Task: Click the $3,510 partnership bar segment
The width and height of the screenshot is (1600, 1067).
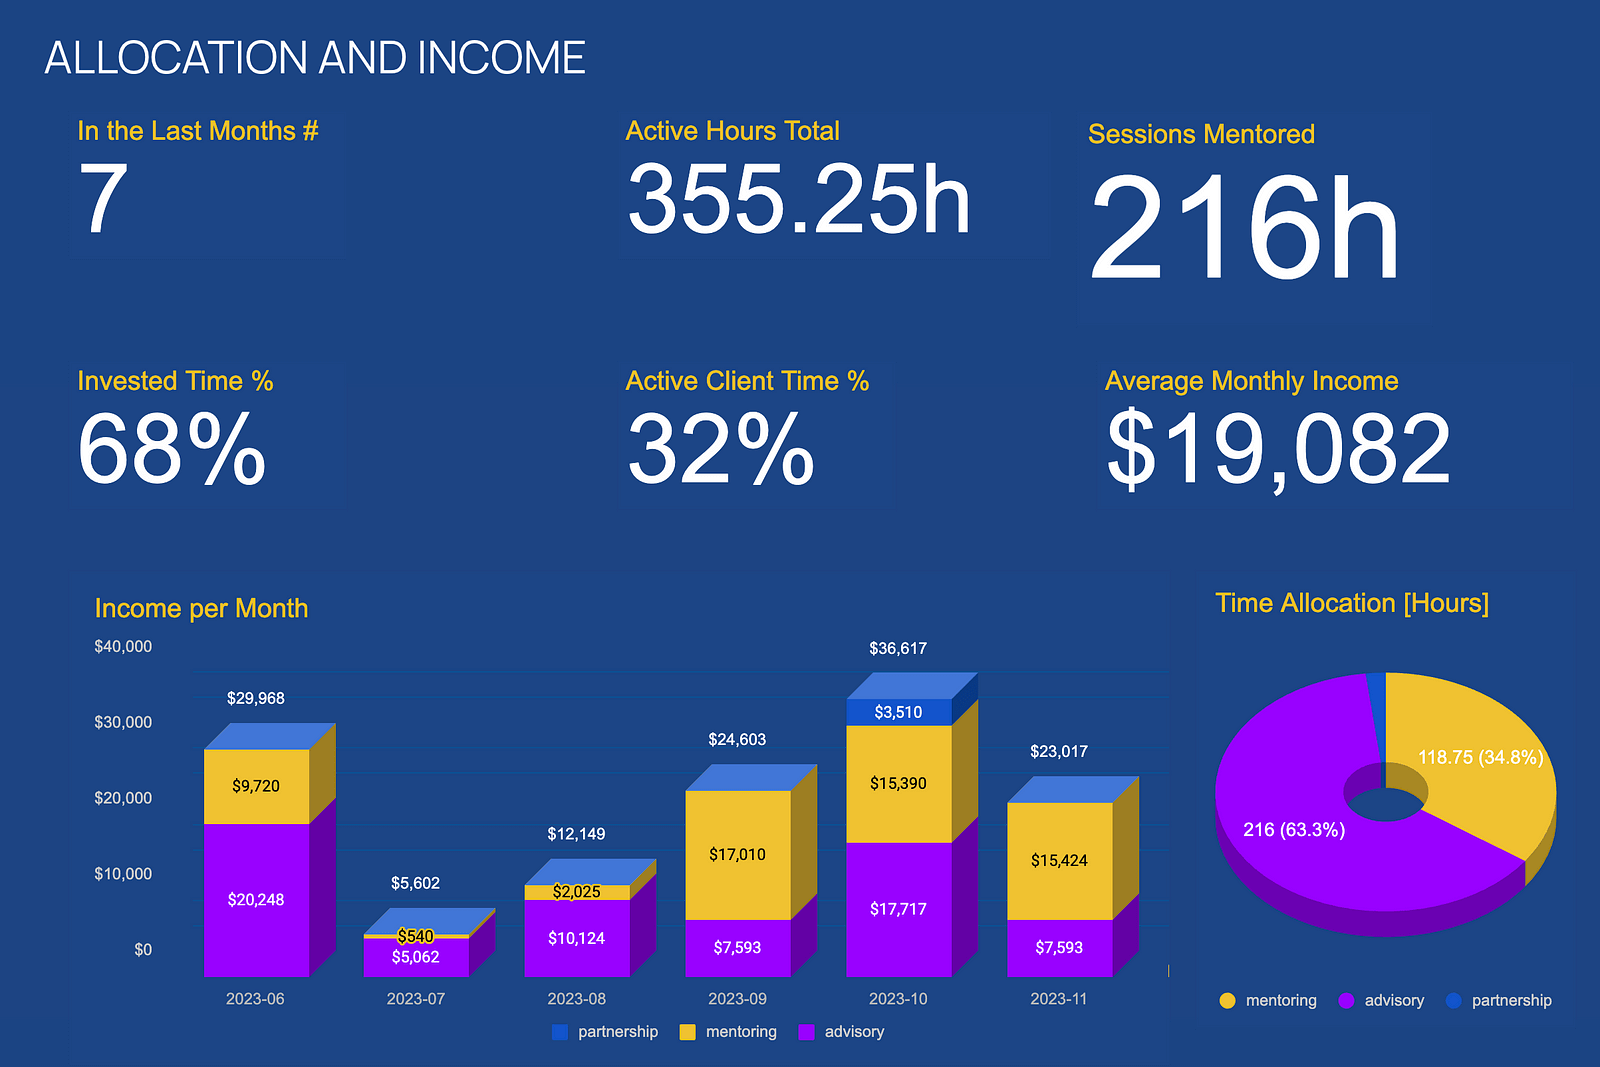Action: click(x=899, y=712)
